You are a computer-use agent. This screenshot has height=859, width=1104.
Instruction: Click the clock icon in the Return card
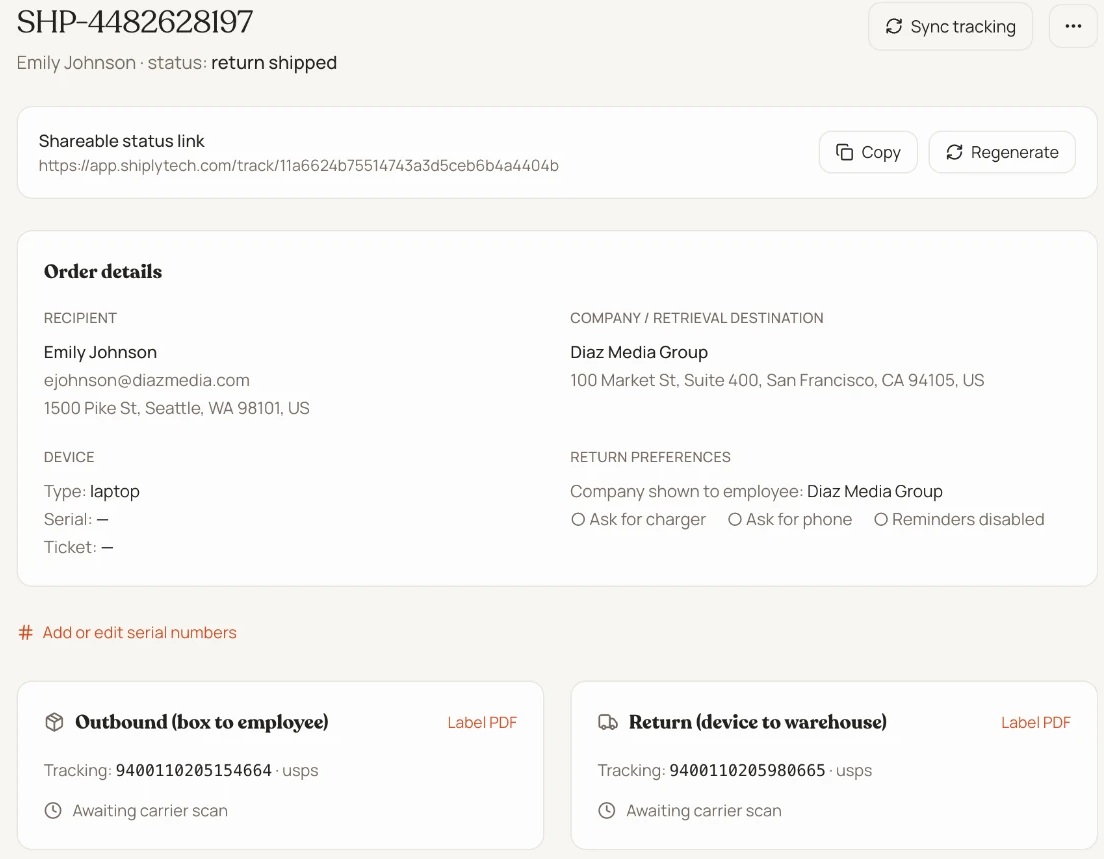606,810
